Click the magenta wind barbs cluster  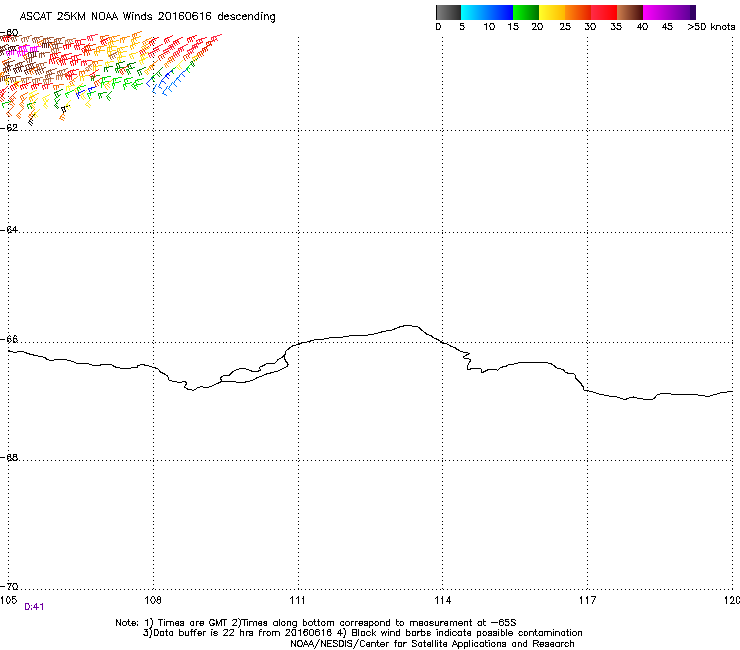tap(22, 51)
